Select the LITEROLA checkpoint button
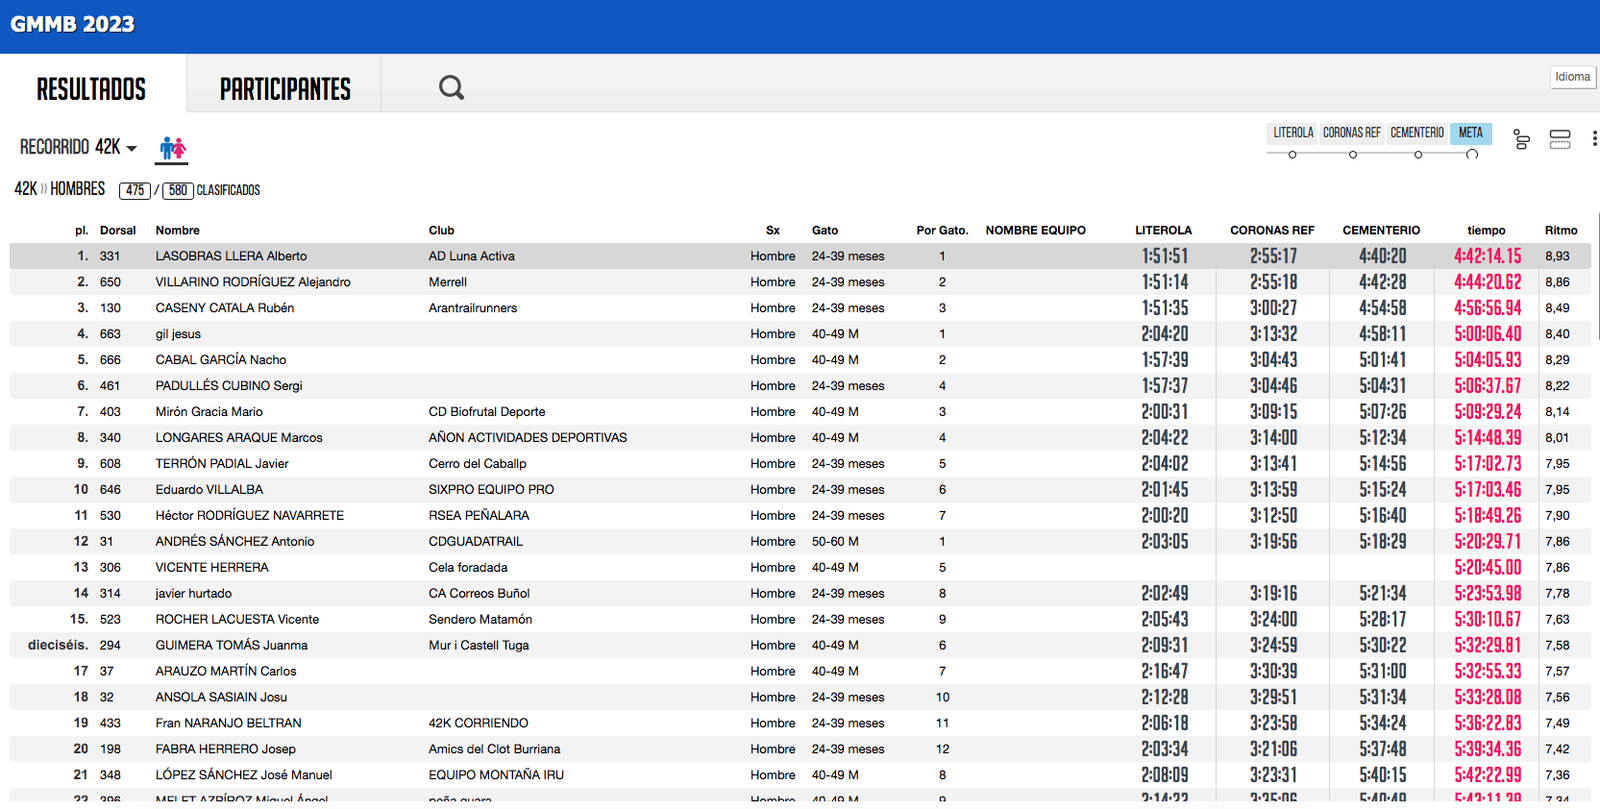Screen dimensions: 1600x809 (x=1293, y=133)
